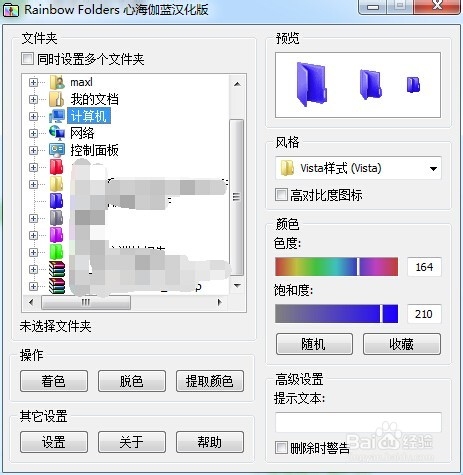Image resolution: width=463 pixels, height=475 pixels.
Task: Click the horizontal scrollbar thumb in tree
Action: tap(86, 302)
